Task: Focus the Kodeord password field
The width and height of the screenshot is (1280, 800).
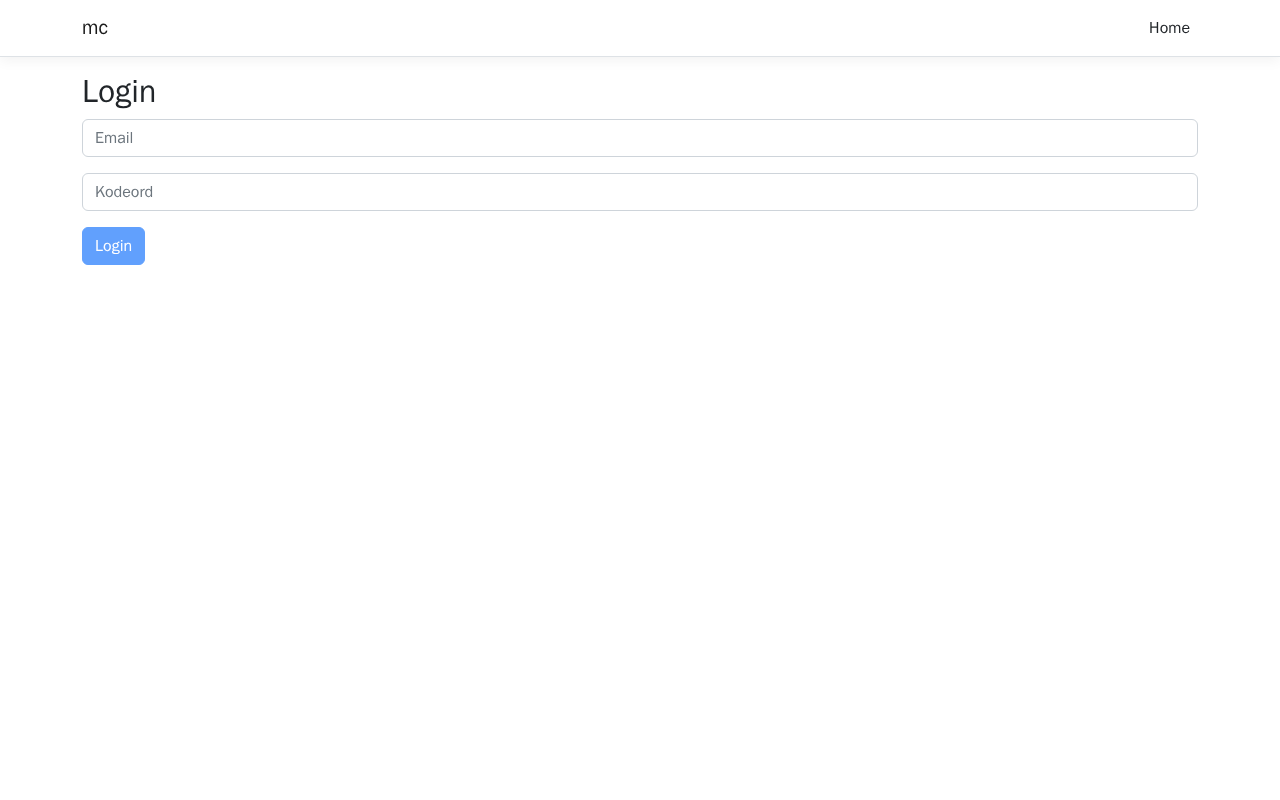Action: 640,192
